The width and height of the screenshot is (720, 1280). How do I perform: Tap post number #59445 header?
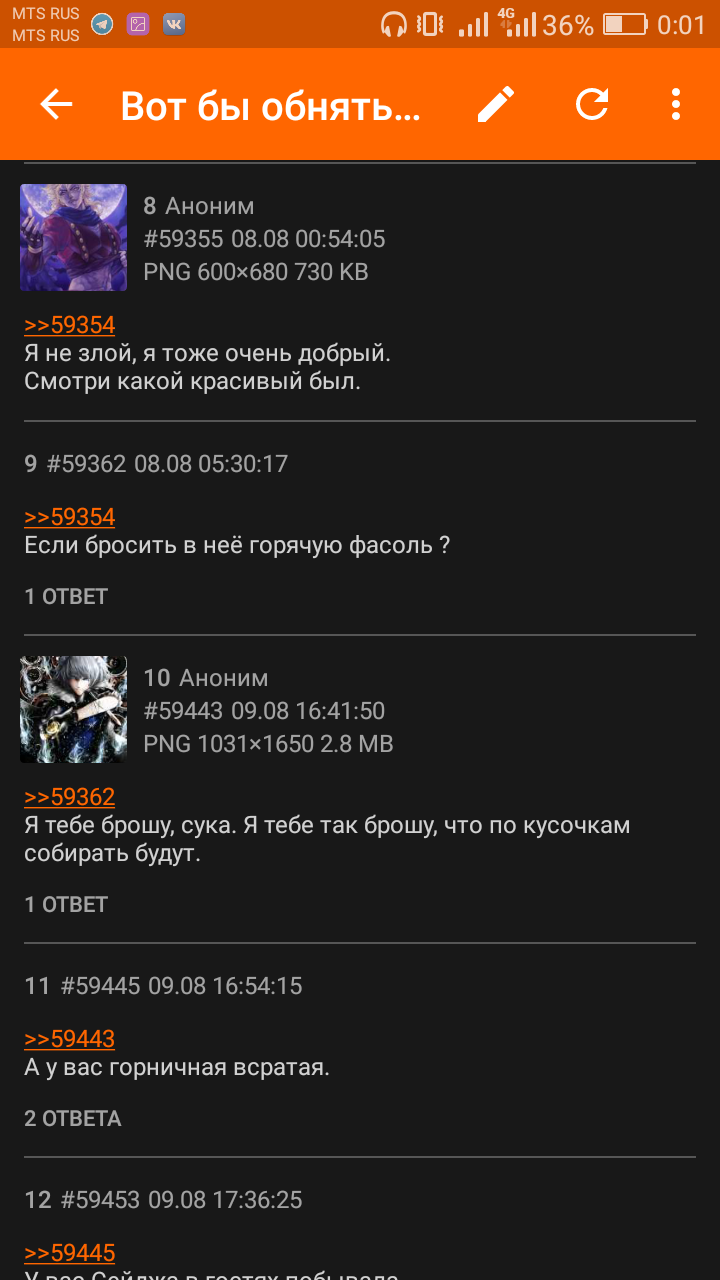pyautogui.click(x=100, y=986)
